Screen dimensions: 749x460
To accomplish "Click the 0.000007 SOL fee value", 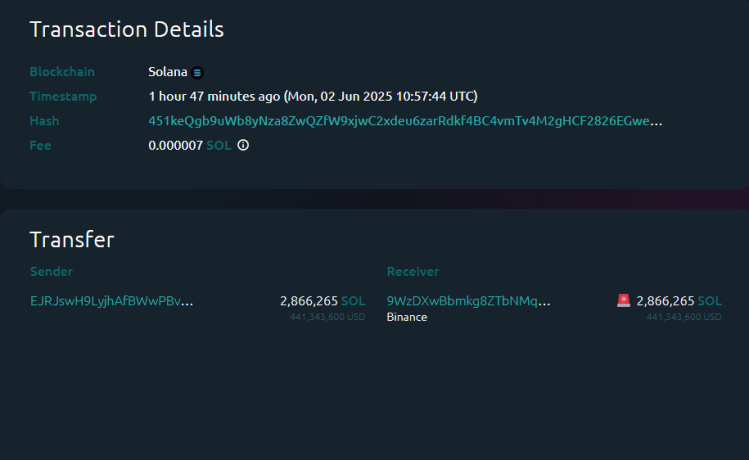I will [x=190, y=145].
